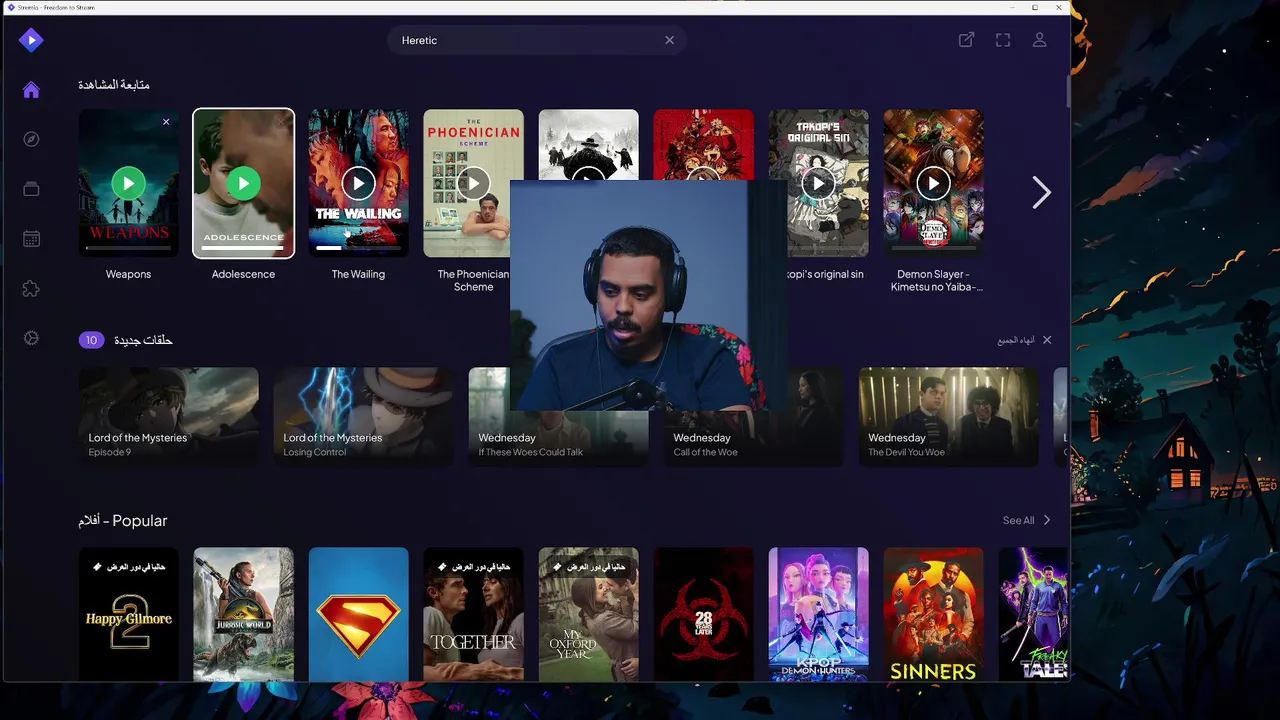This screenshot has height=720, width=1280.
Task: Click the search field containing Heretic
Action: [537, 40]
